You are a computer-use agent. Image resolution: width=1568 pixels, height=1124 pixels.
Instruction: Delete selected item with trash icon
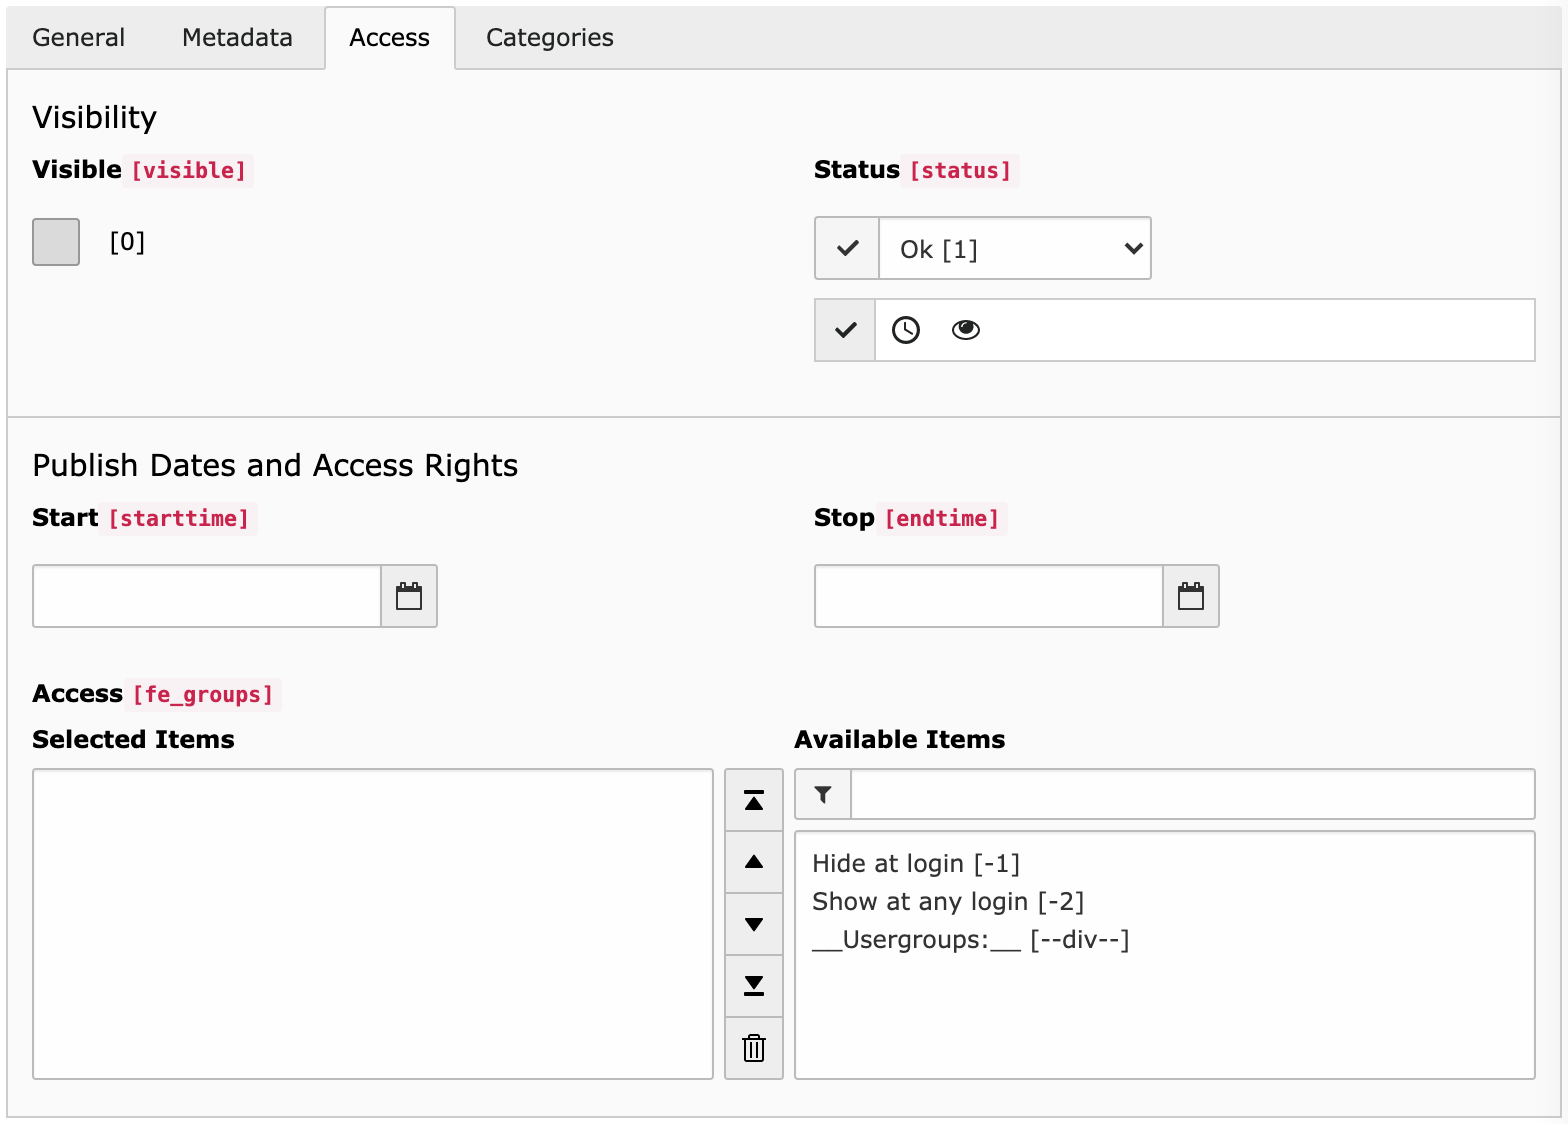(x=754, y=1048)
